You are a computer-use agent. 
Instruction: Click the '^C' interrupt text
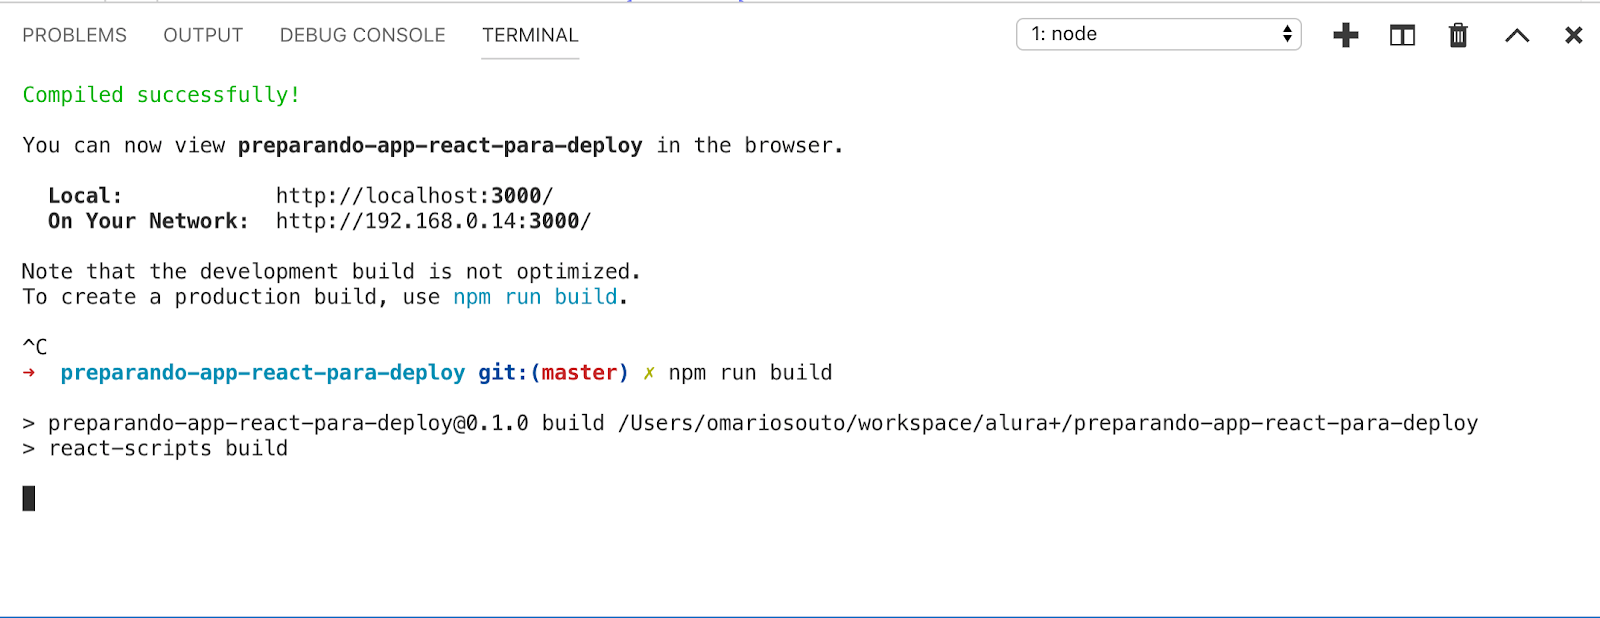point(35,347)
